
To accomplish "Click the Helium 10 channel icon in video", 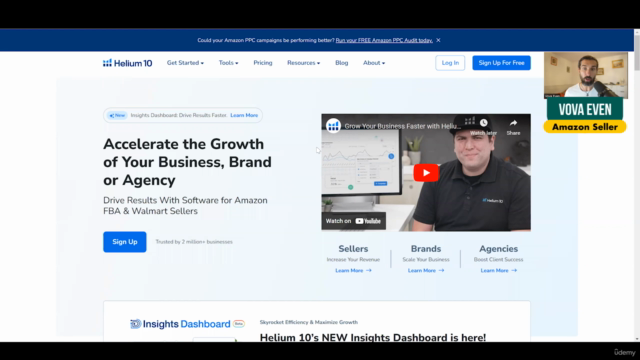I will pos(333,126).
